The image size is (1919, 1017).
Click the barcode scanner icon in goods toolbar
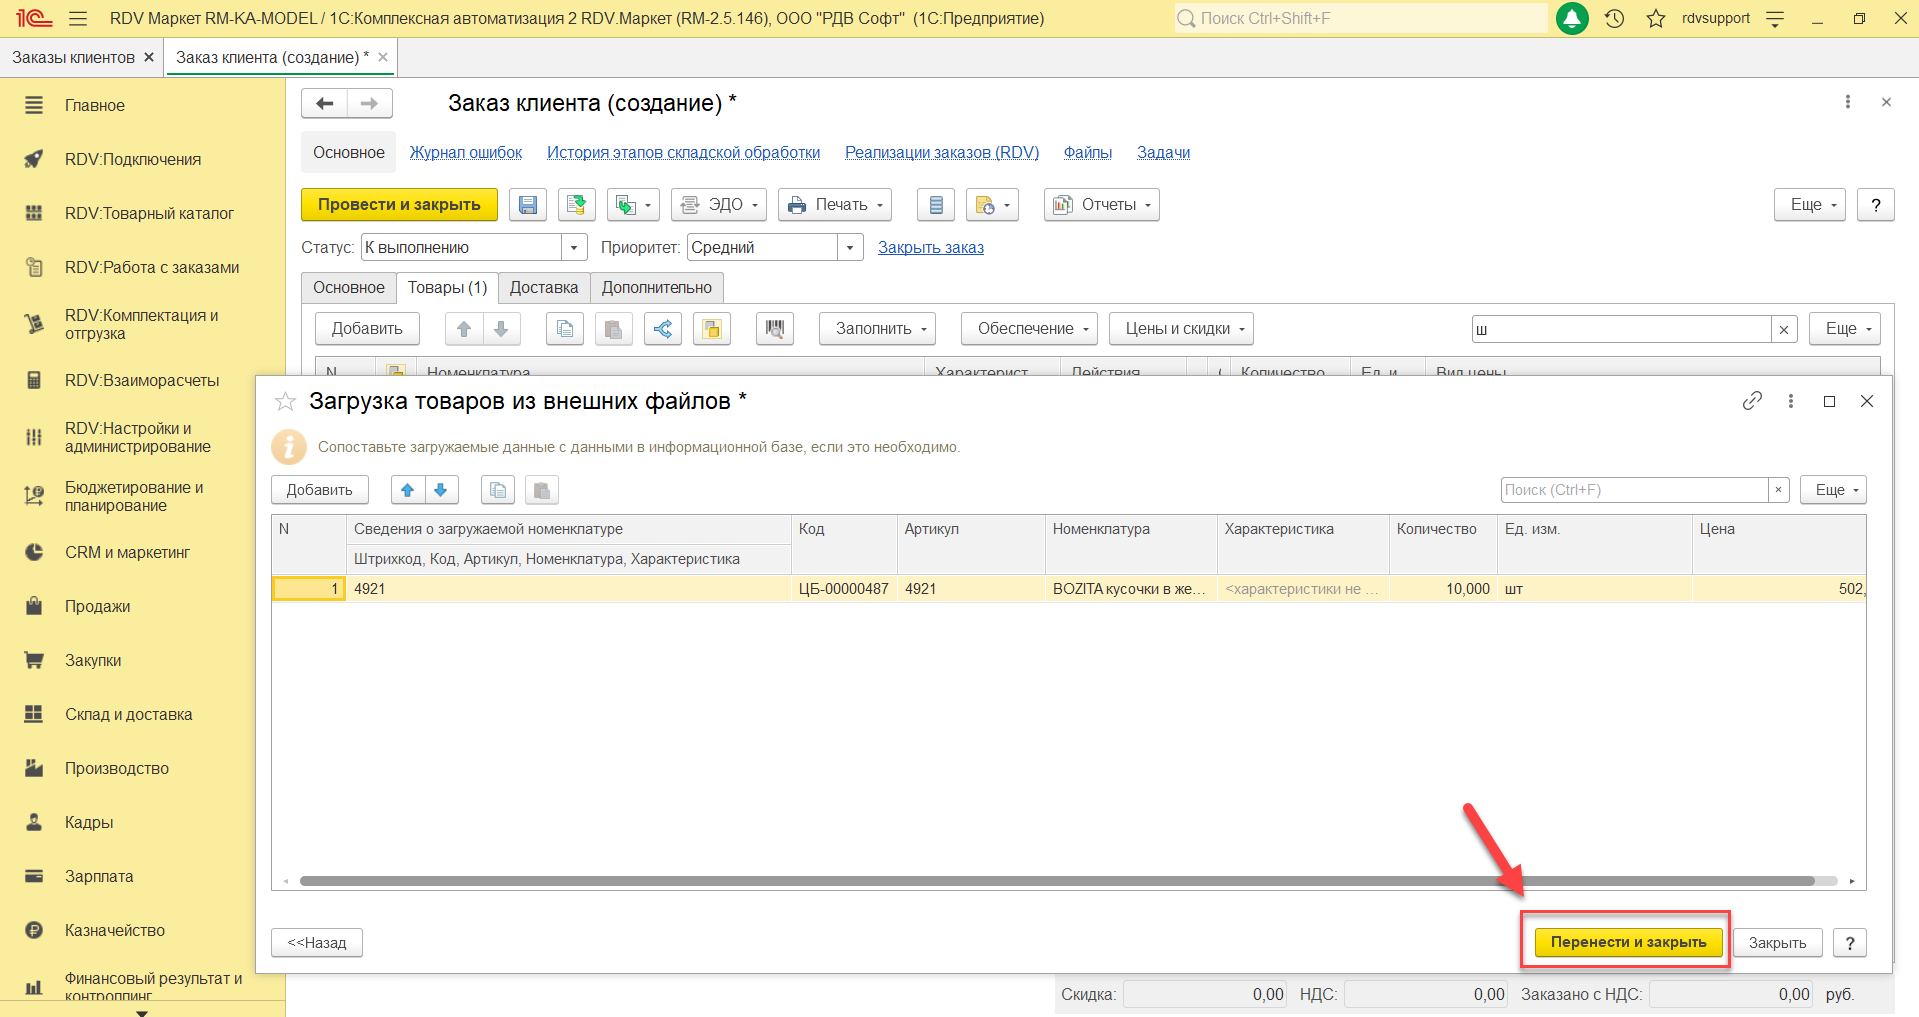click(774, 329)
